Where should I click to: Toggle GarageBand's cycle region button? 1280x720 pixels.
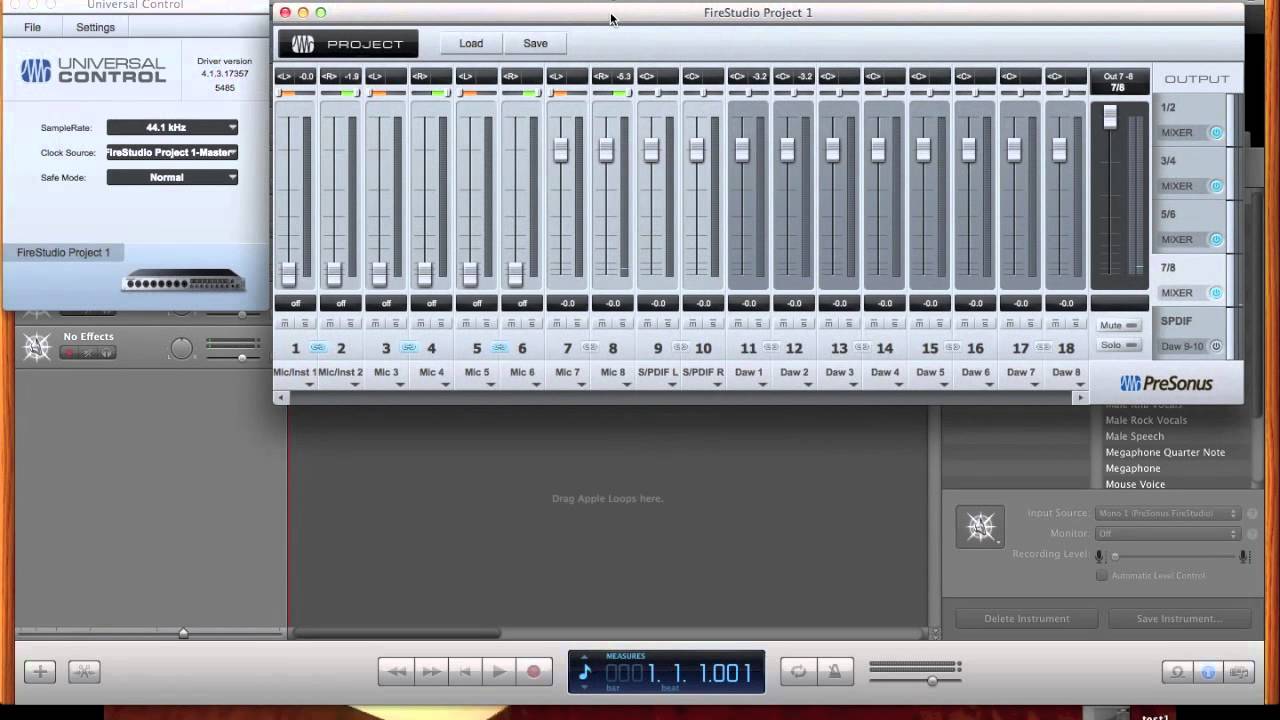point(798,672)
